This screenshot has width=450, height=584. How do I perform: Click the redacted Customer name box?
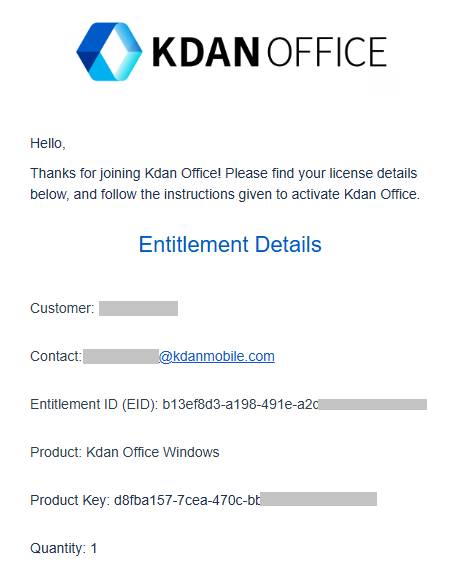[x=138, y=308]
